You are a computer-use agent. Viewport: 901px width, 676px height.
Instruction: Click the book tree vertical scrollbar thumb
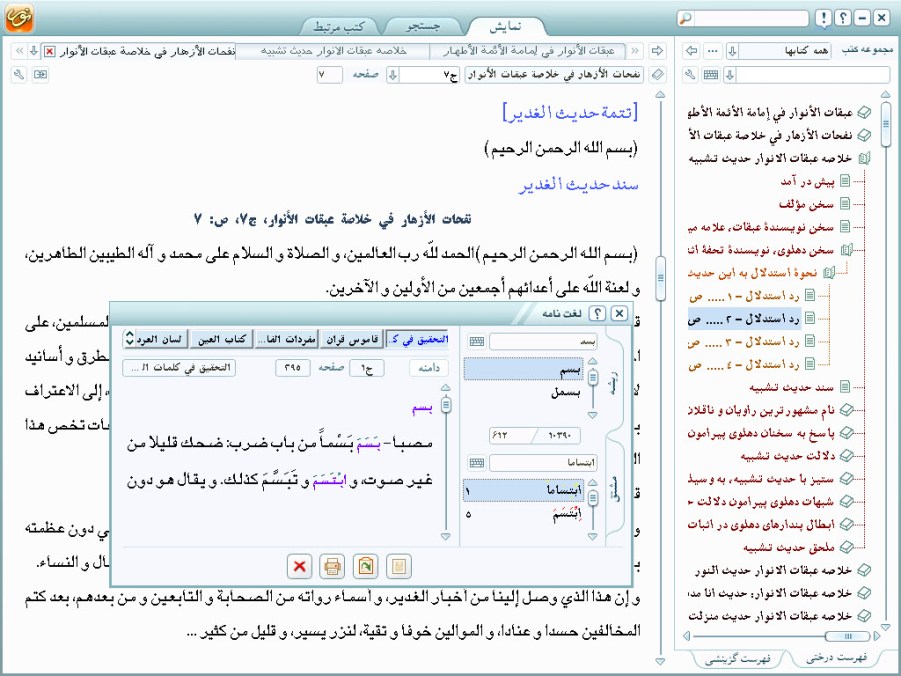point(885,124)
